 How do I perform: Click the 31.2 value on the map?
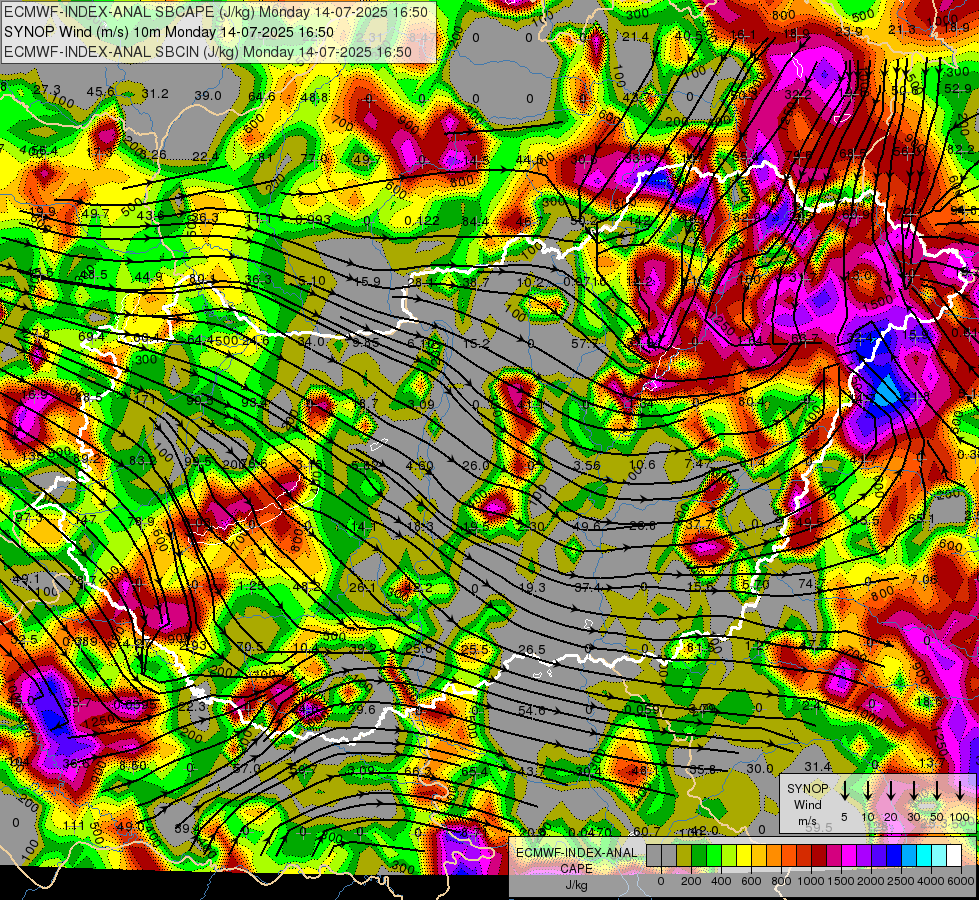(x=155, y=94)
